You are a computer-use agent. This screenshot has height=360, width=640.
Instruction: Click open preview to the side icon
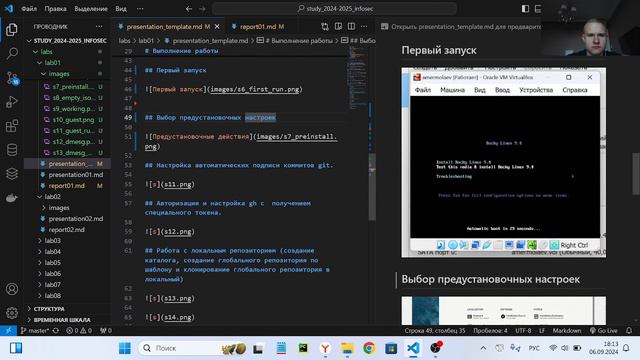pyautogui.click(x=338, y=27)
